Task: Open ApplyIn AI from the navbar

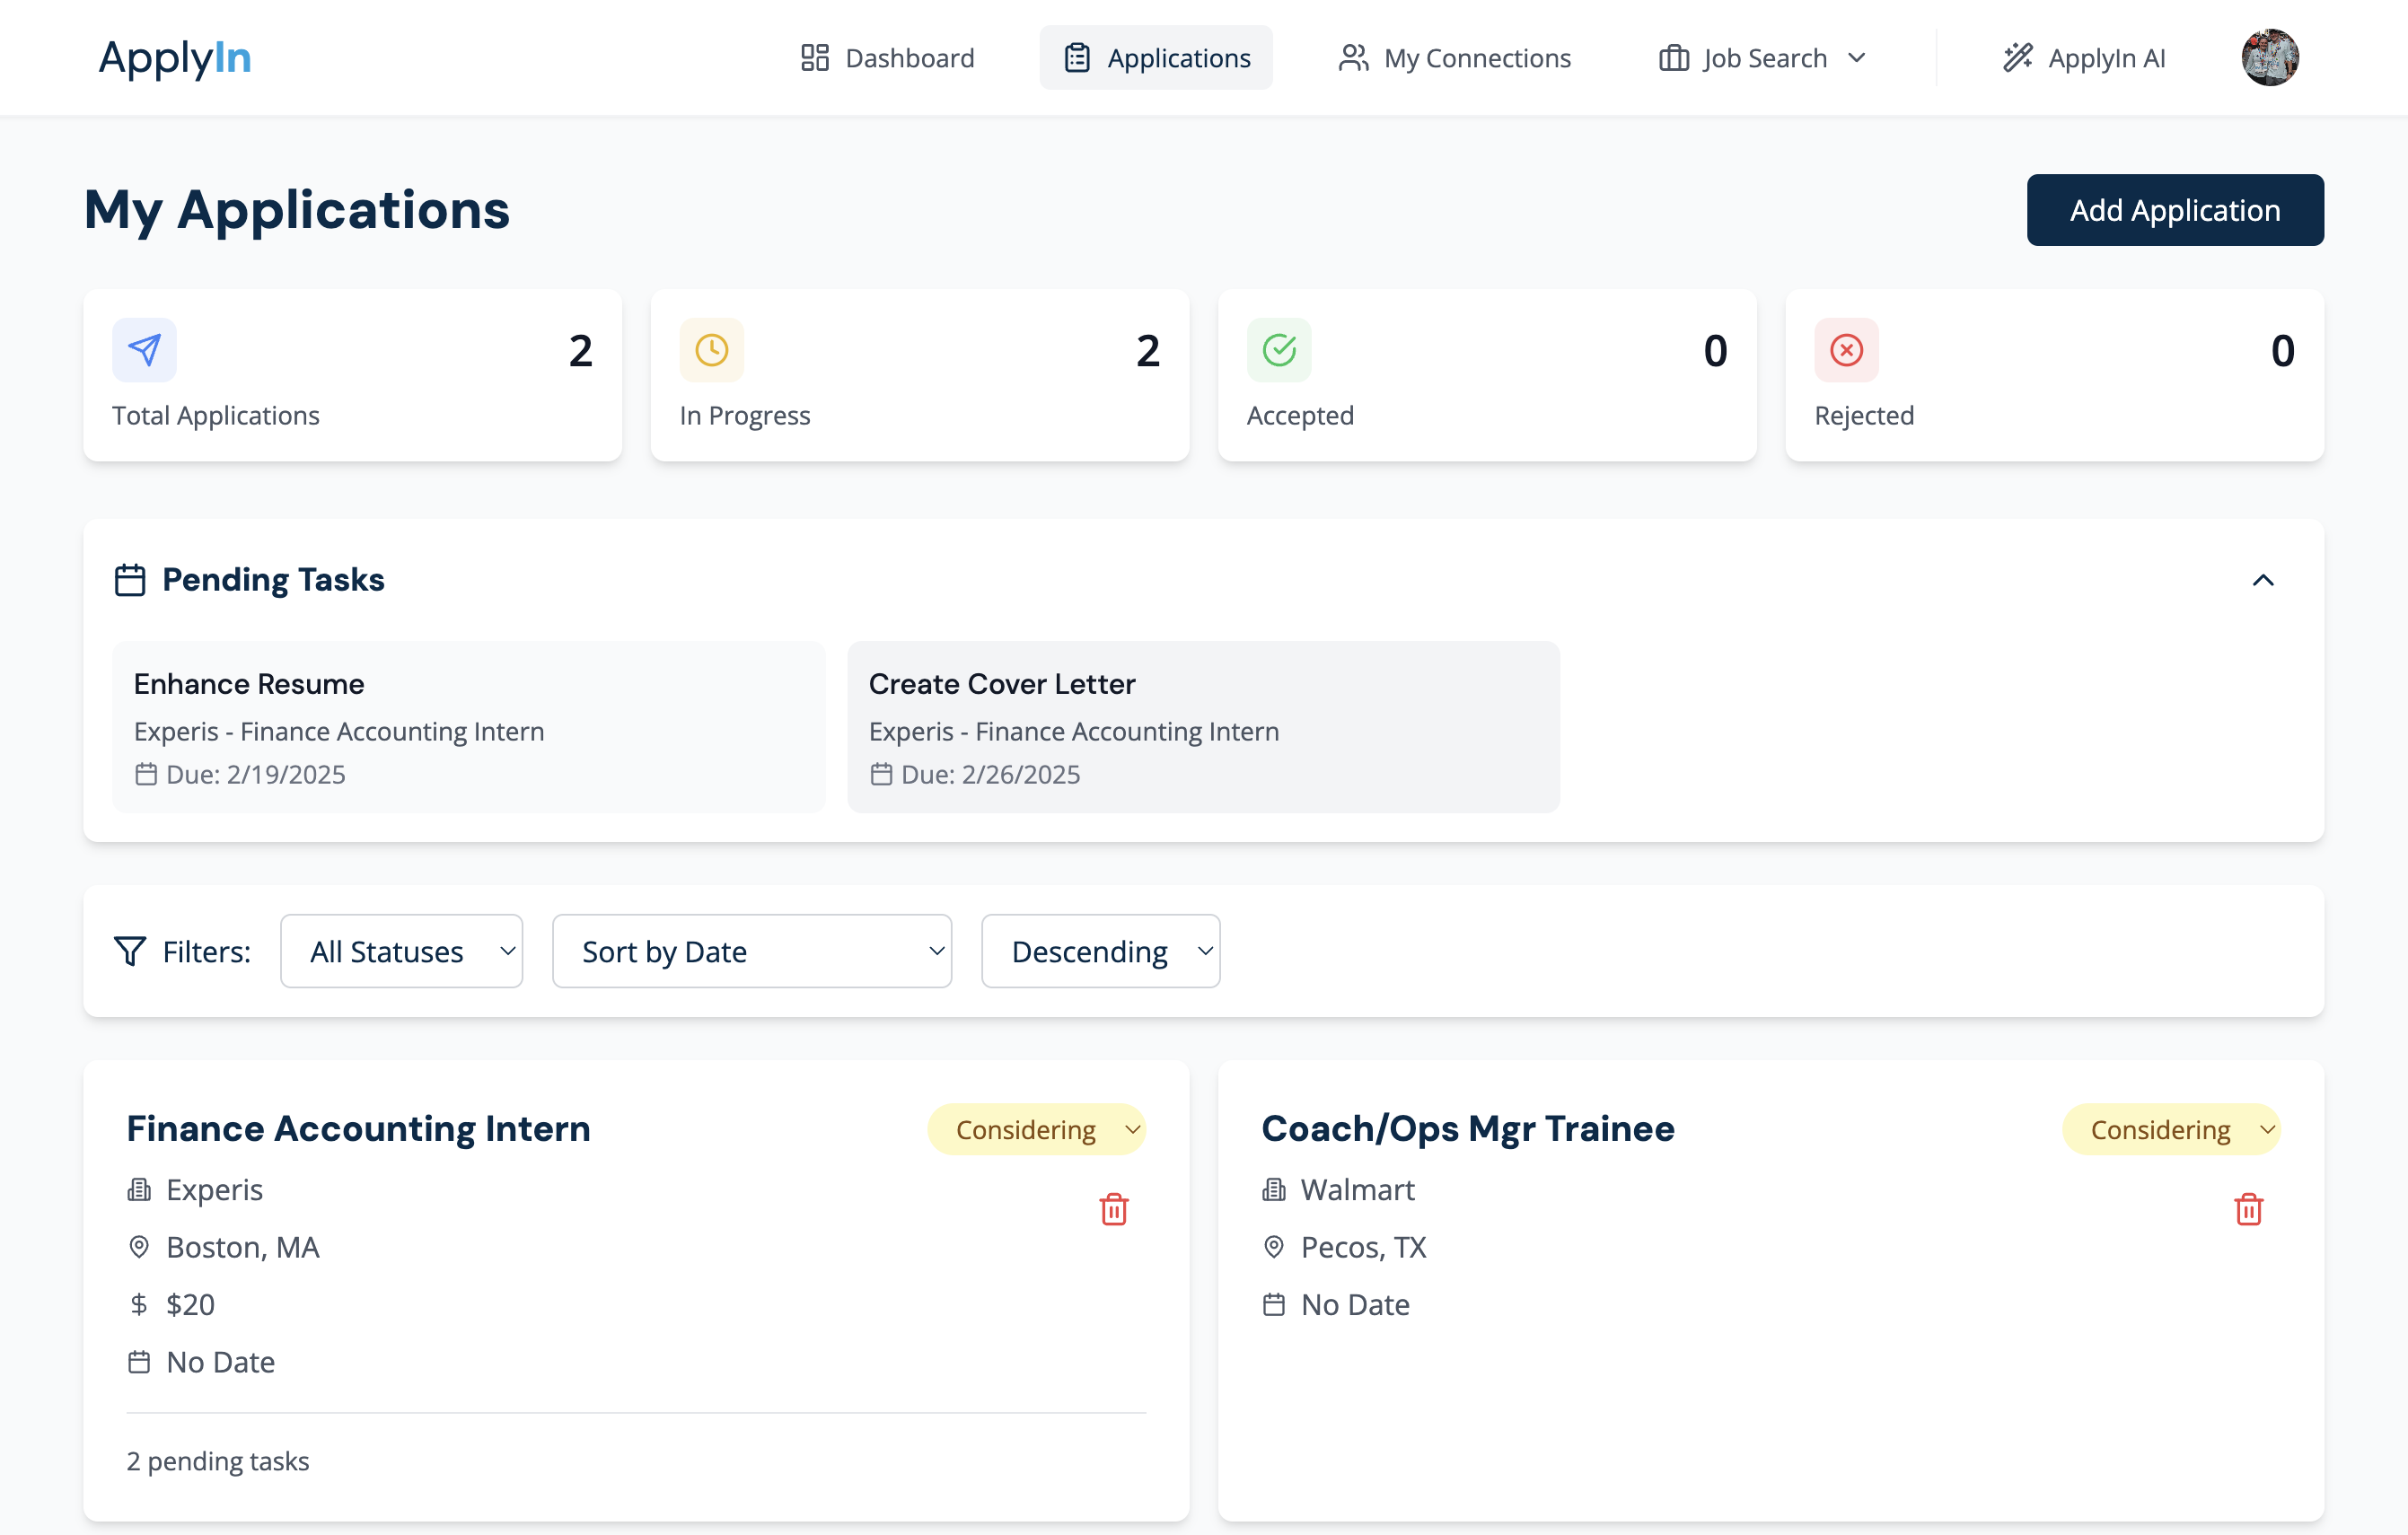Action: click(x=2084, y=58)
